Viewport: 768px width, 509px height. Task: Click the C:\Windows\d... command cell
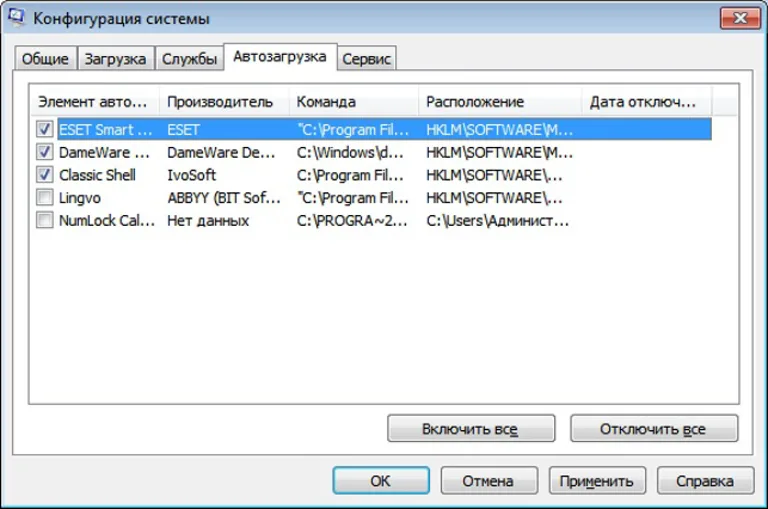click(350, 152)
